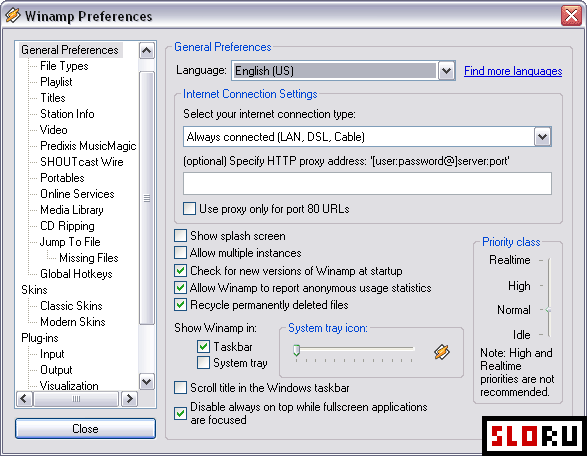The height and width of the screenshot is (456, 587).
Task: Open SHOUTcast Wire preferences
Action: click(x=82, y=162)
